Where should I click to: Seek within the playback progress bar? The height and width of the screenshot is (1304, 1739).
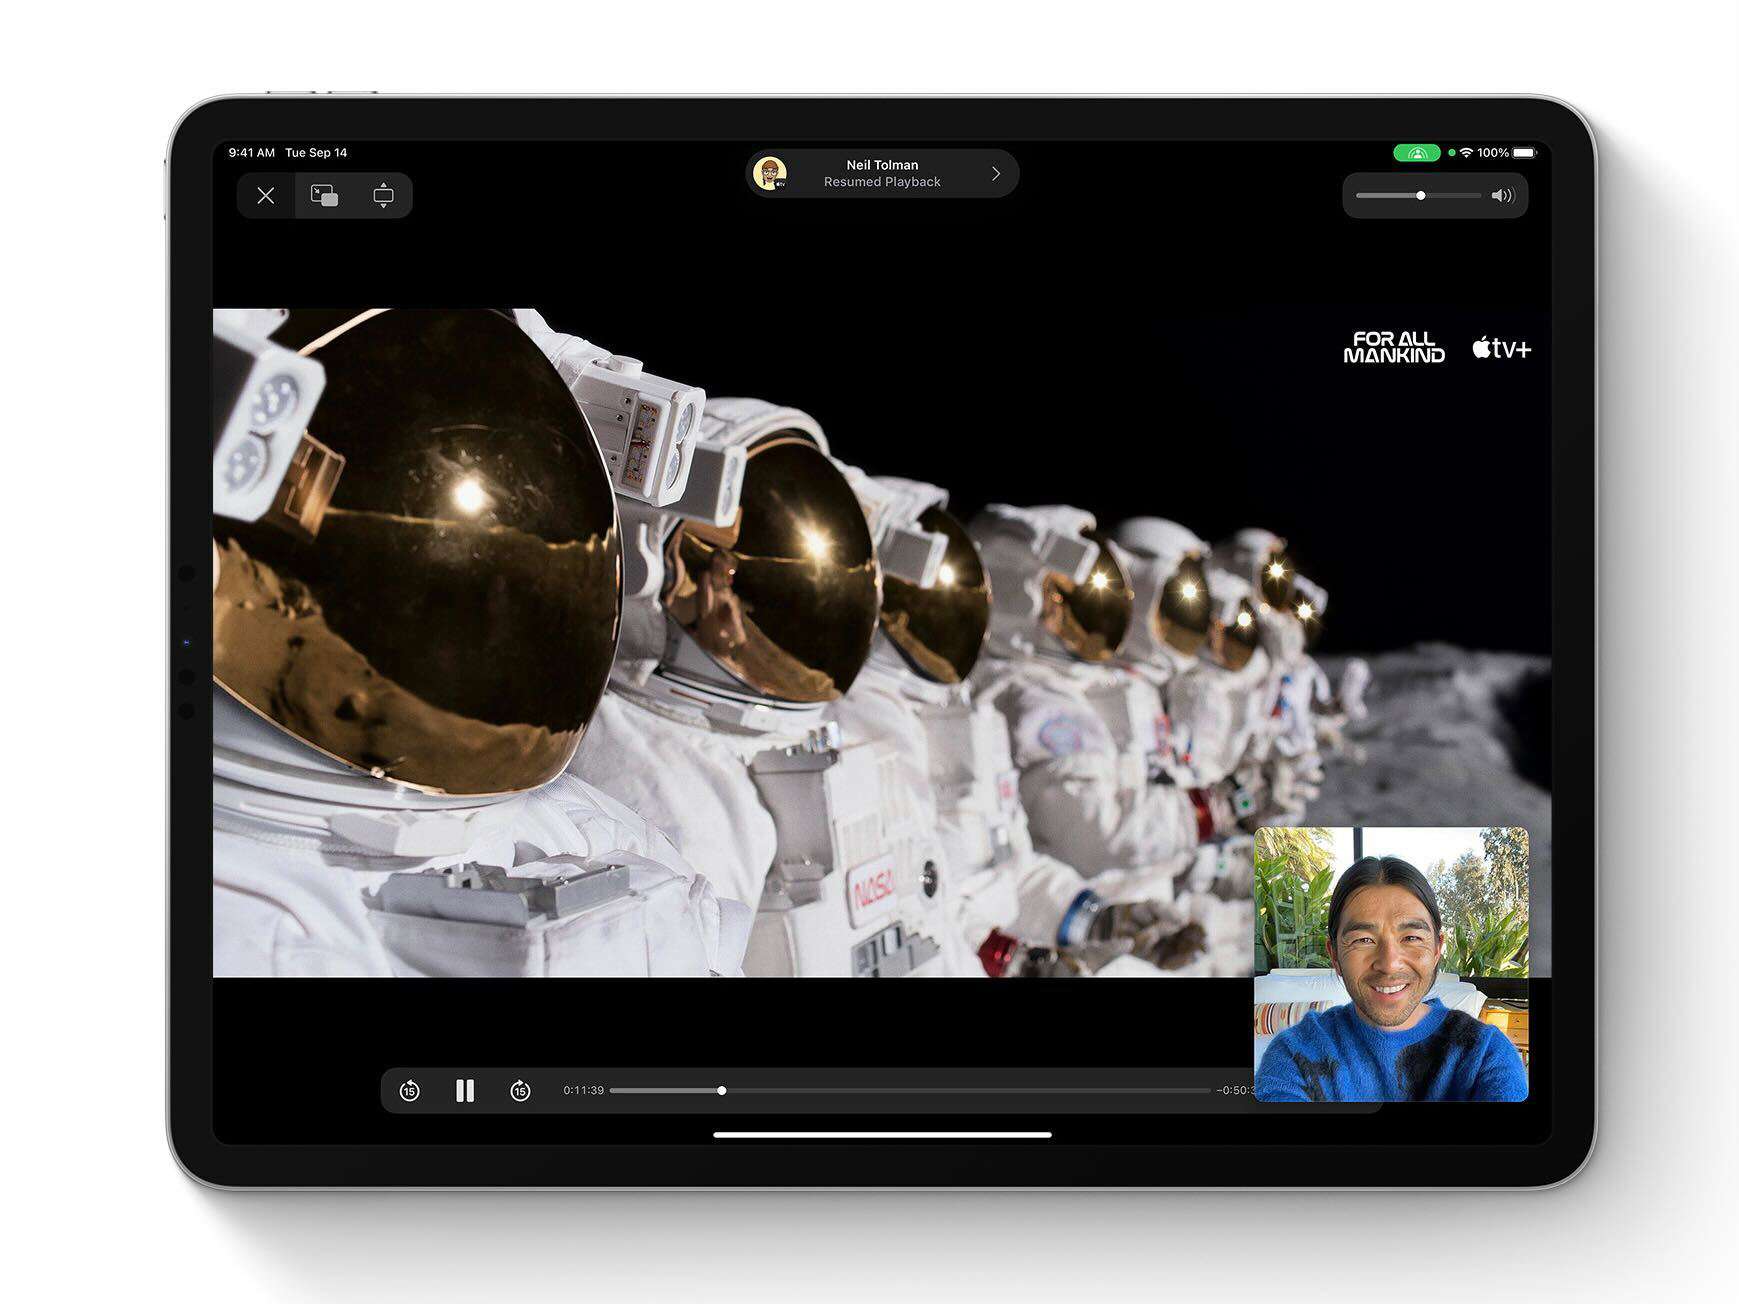pyautogui.click(x=910, y=1090)
